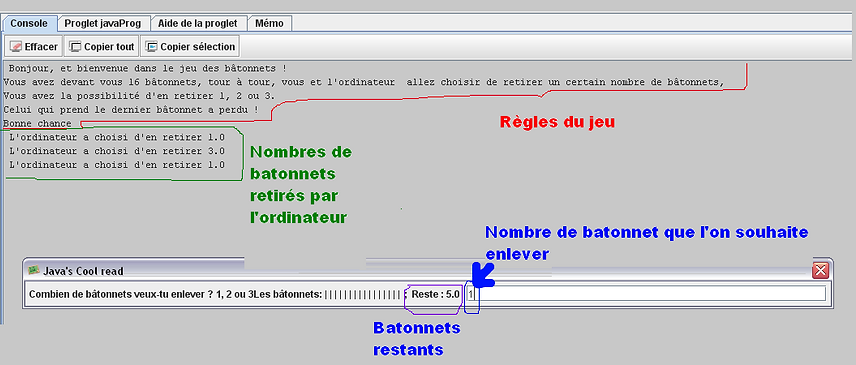Close the Java's Cool read dialog
The width and height of the screenshot is (856, 365).
pos(821,270)
